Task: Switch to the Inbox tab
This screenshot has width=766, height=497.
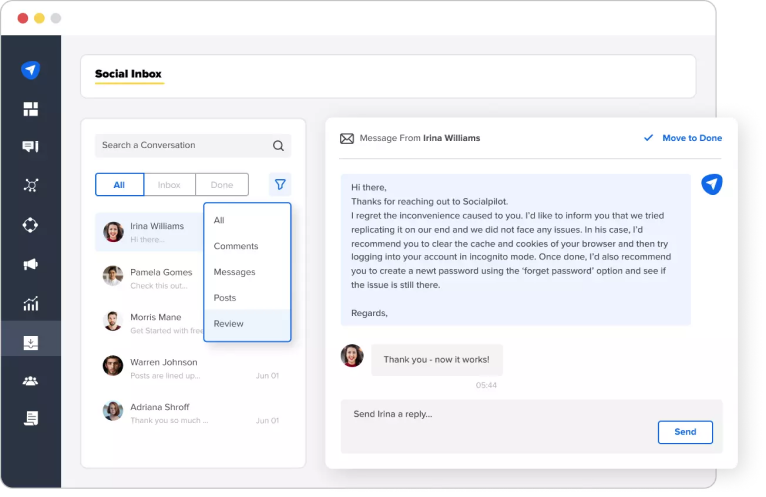Action: click(169, 185)
